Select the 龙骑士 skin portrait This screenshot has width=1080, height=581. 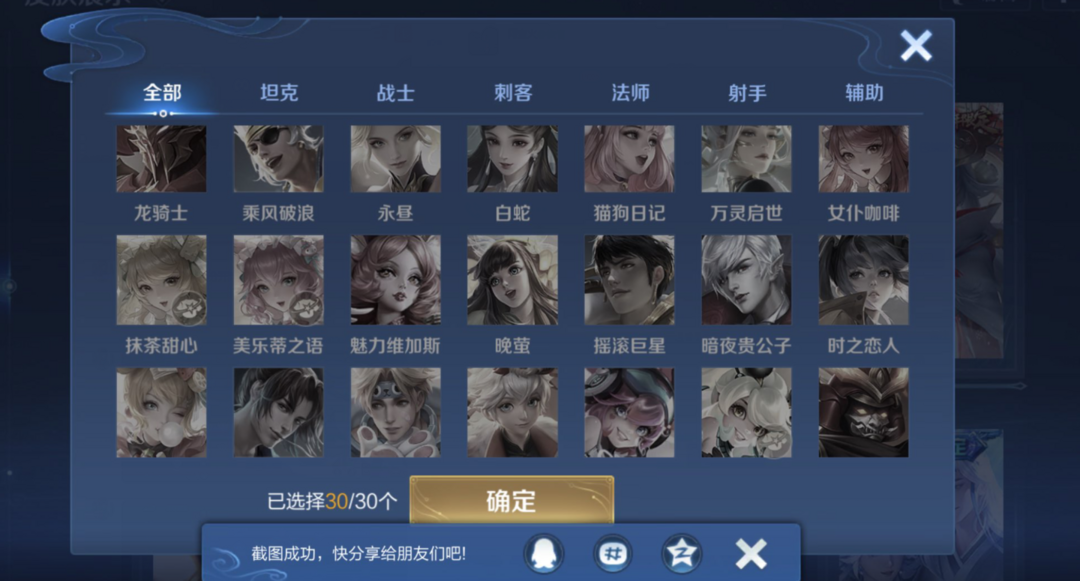(161, 159)
